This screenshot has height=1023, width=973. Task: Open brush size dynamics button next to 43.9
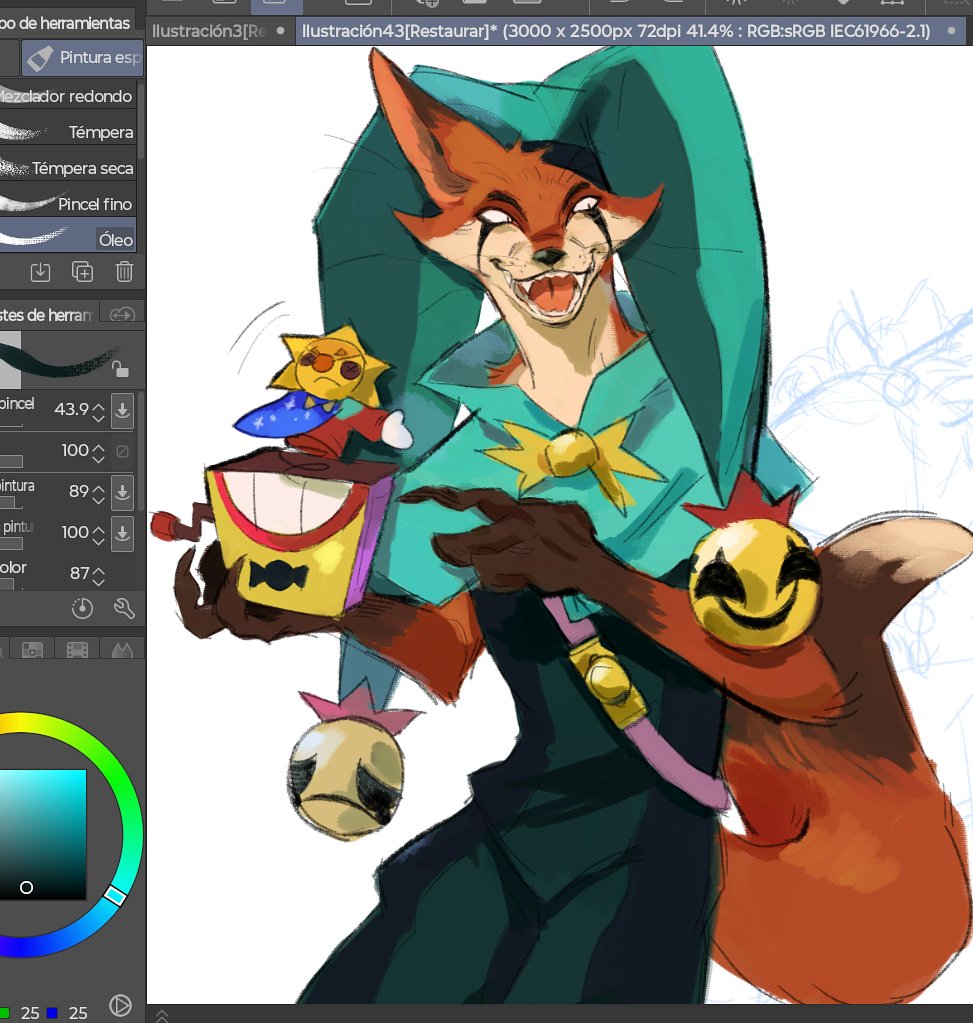coord(122,410)
